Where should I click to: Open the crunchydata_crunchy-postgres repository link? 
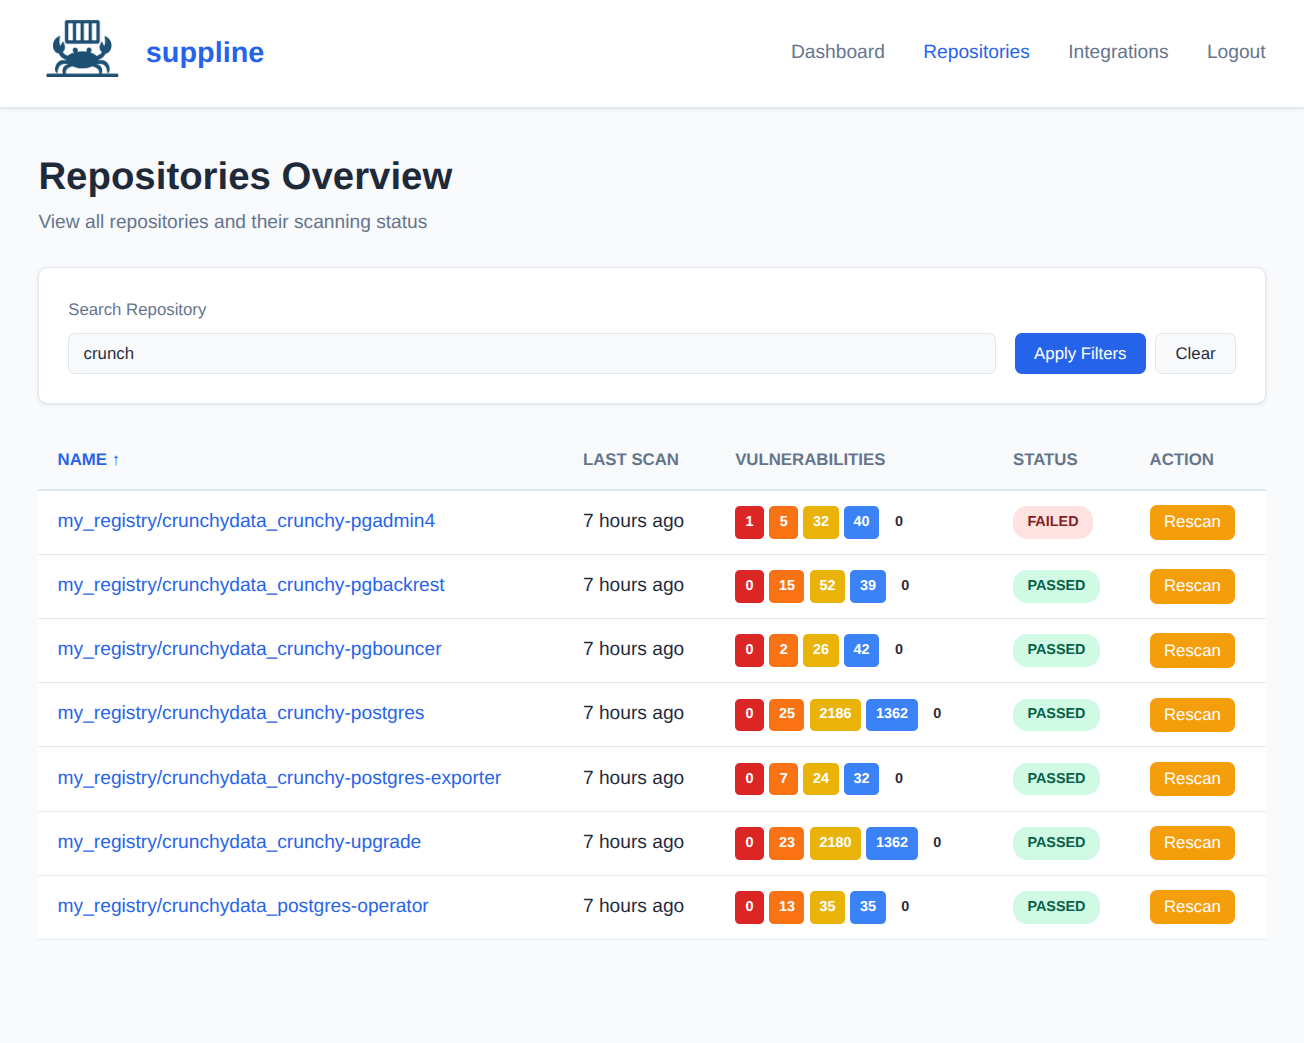tap(241, 713)
